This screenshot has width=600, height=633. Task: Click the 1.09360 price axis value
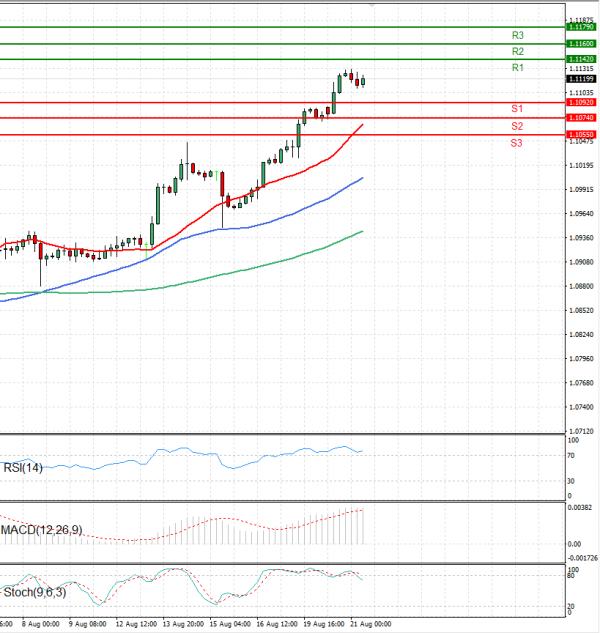pos(581,238)
